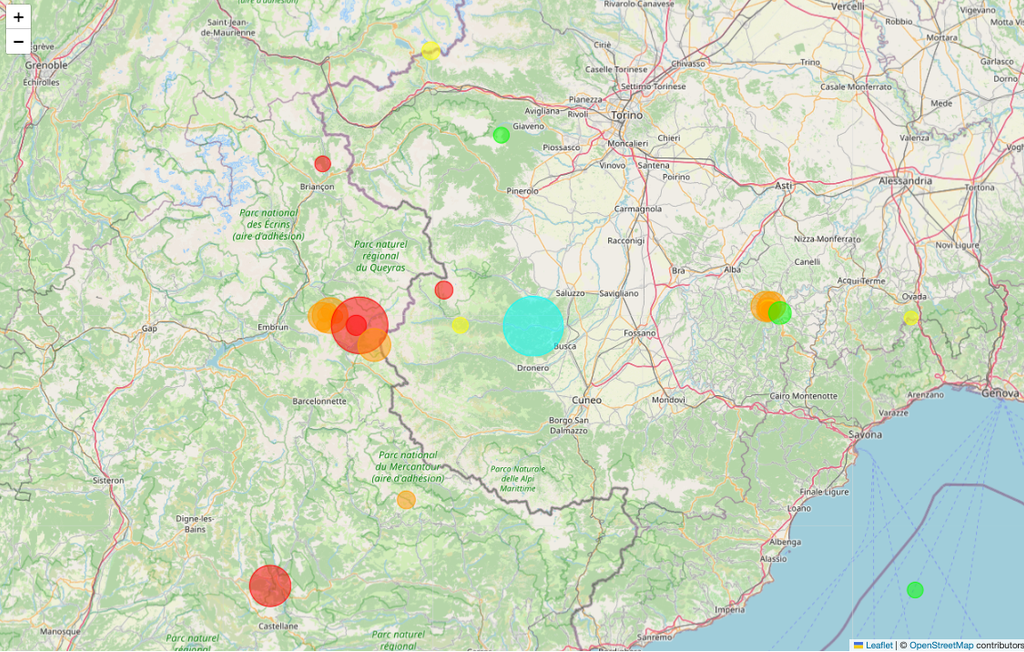Select the yellow circle left of the cyan circle
The width and height of the screenshot is (1024, 652).
460,325
